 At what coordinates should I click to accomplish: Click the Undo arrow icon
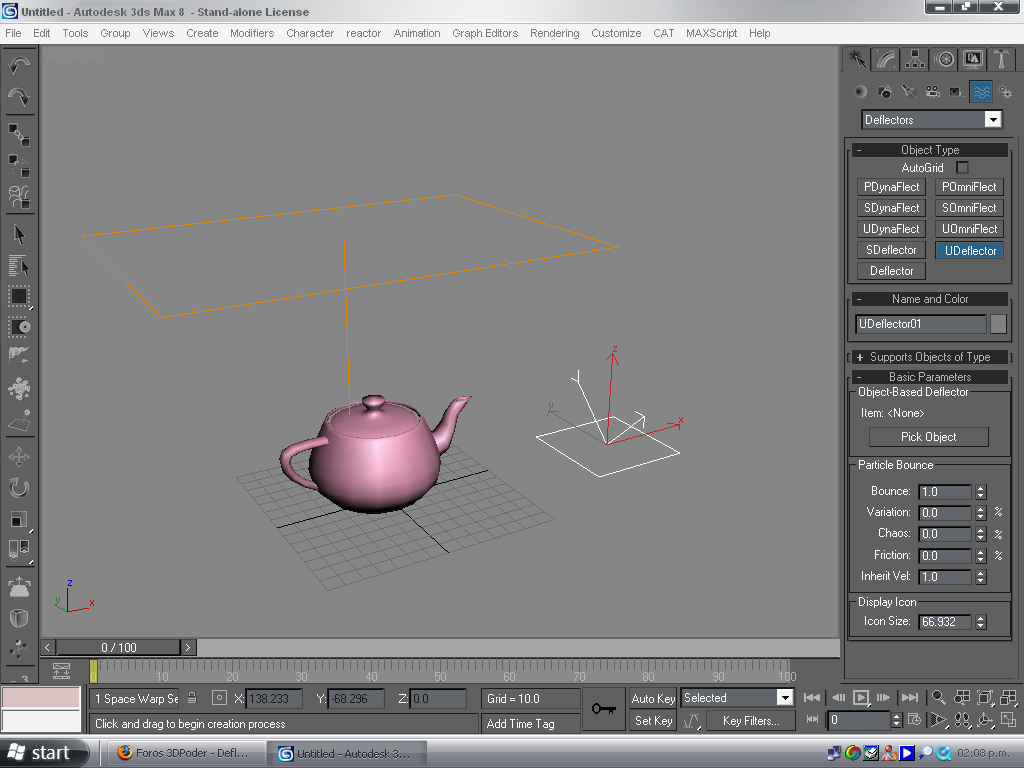tap(20, 66)
